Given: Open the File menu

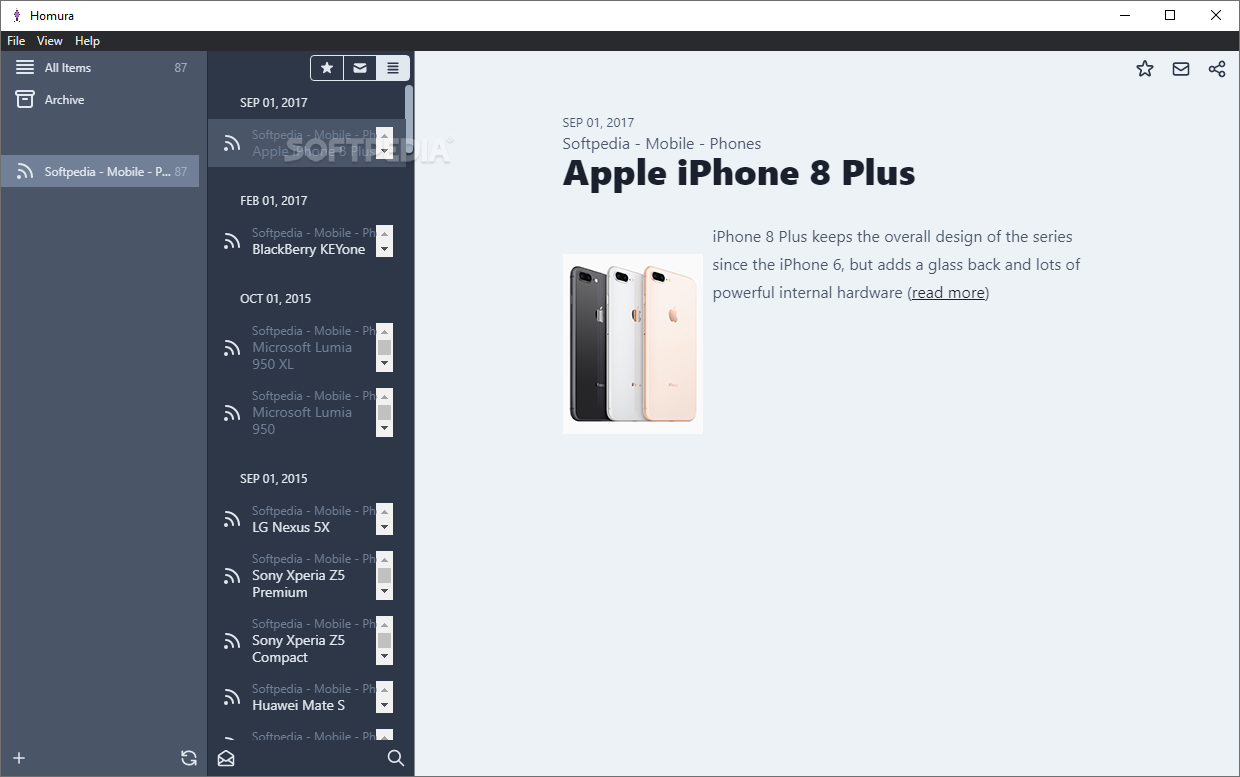Looking at the screenshot, I should click(16, 41).
